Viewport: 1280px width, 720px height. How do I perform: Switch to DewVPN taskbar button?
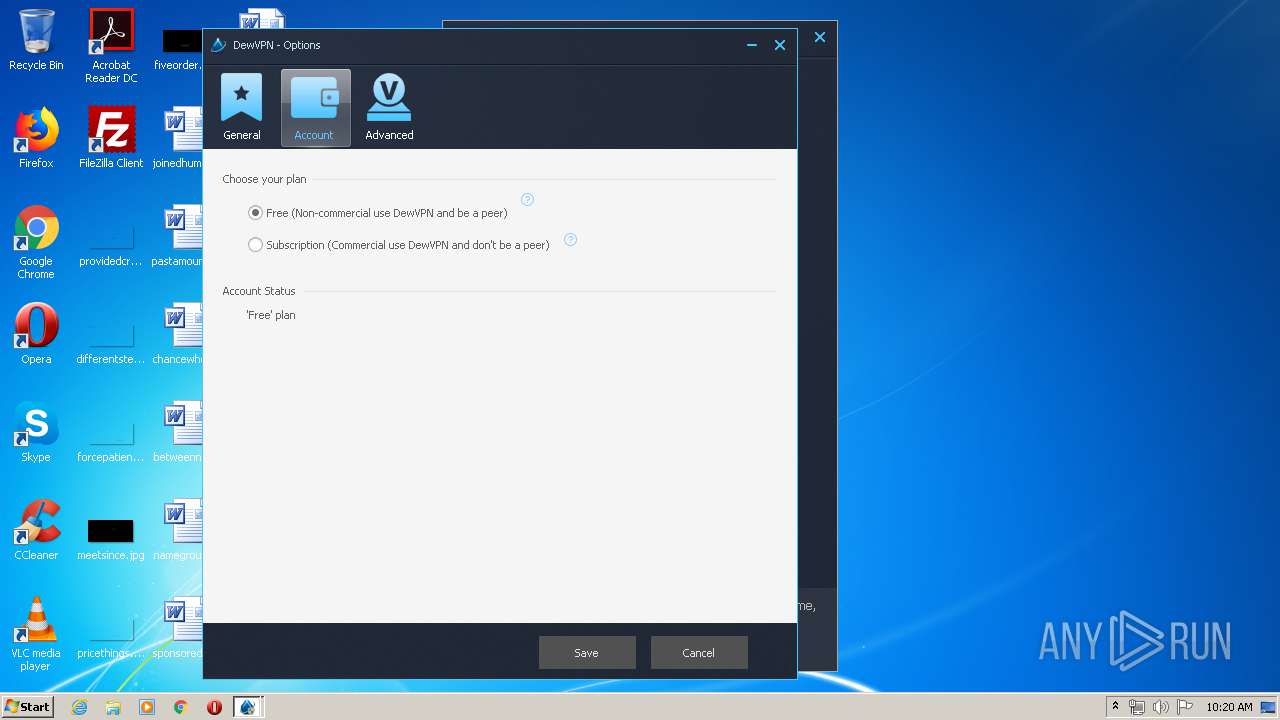pos(248,707)
